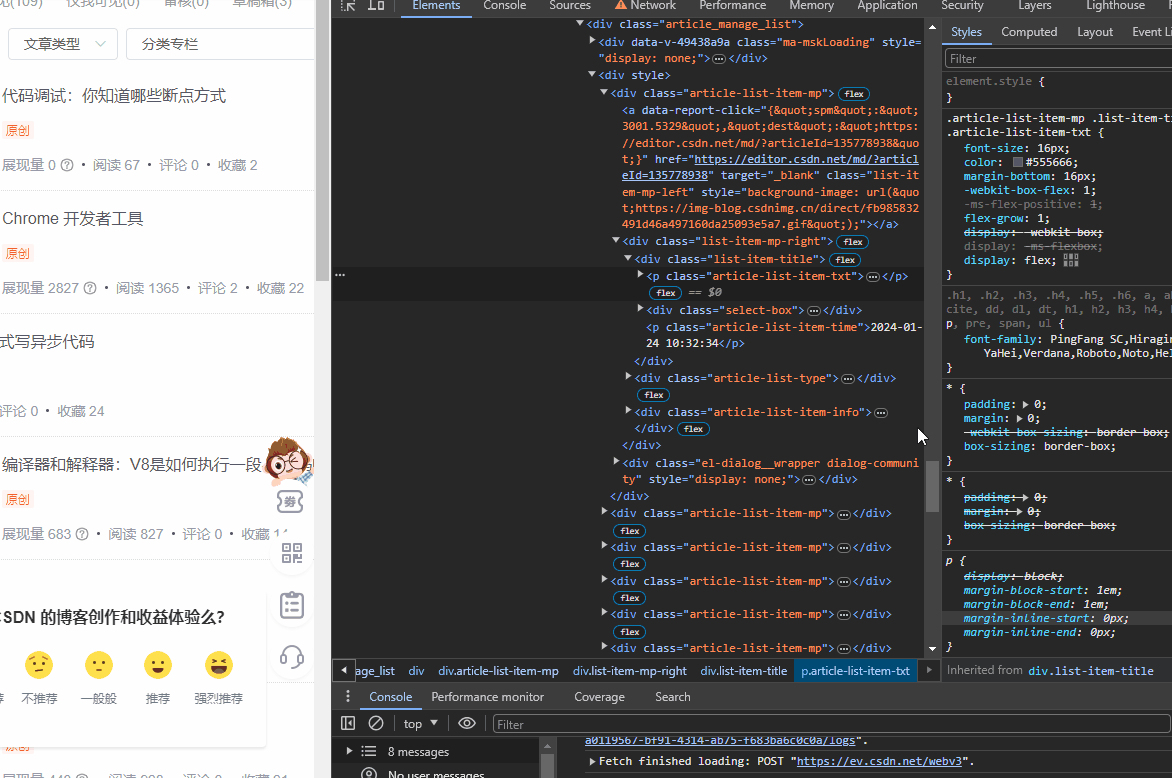Toggle the flex badge on list-item-mp-right
This screenshot has width=1172, height=778.
[853, 242]
